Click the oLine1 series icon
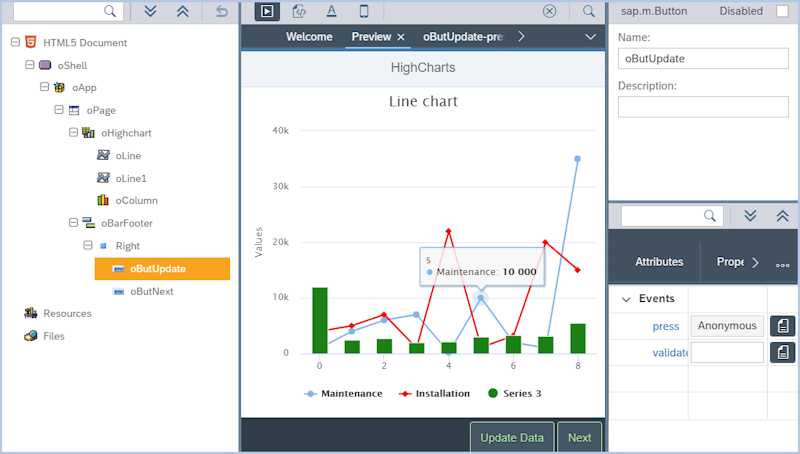Image resolution: width=800 pixels, height=454 pixels. [x=103, y=178]
